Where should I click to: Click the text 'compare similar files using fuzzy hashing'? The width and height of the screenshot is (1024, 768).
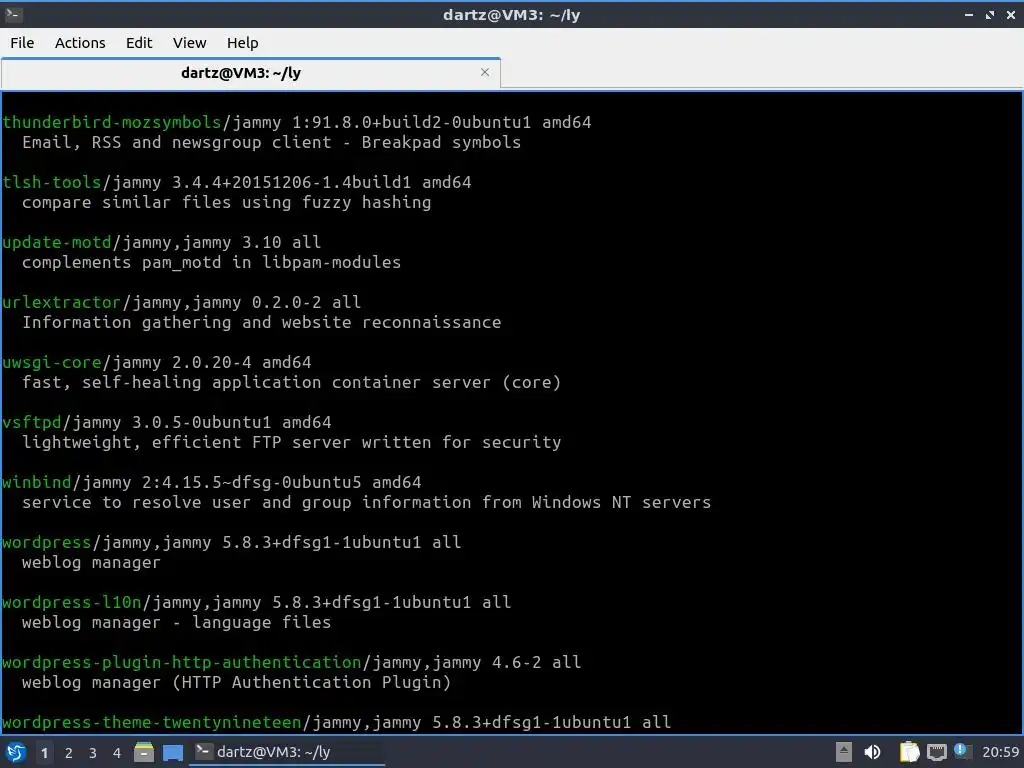[227, 202]
